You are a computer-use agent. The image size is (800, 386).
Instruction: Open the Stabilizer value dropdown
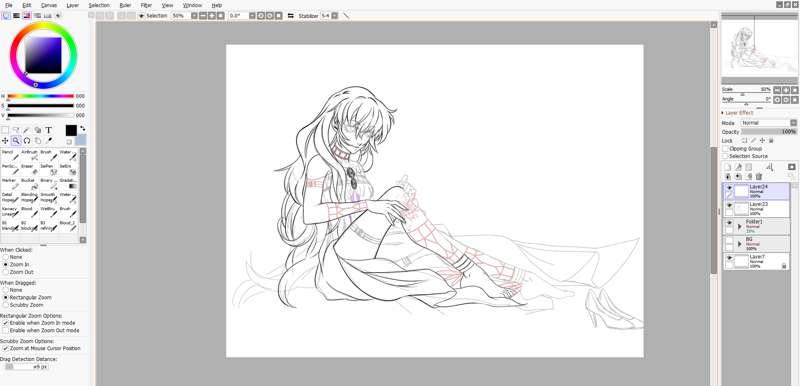[x=334, y=16]
